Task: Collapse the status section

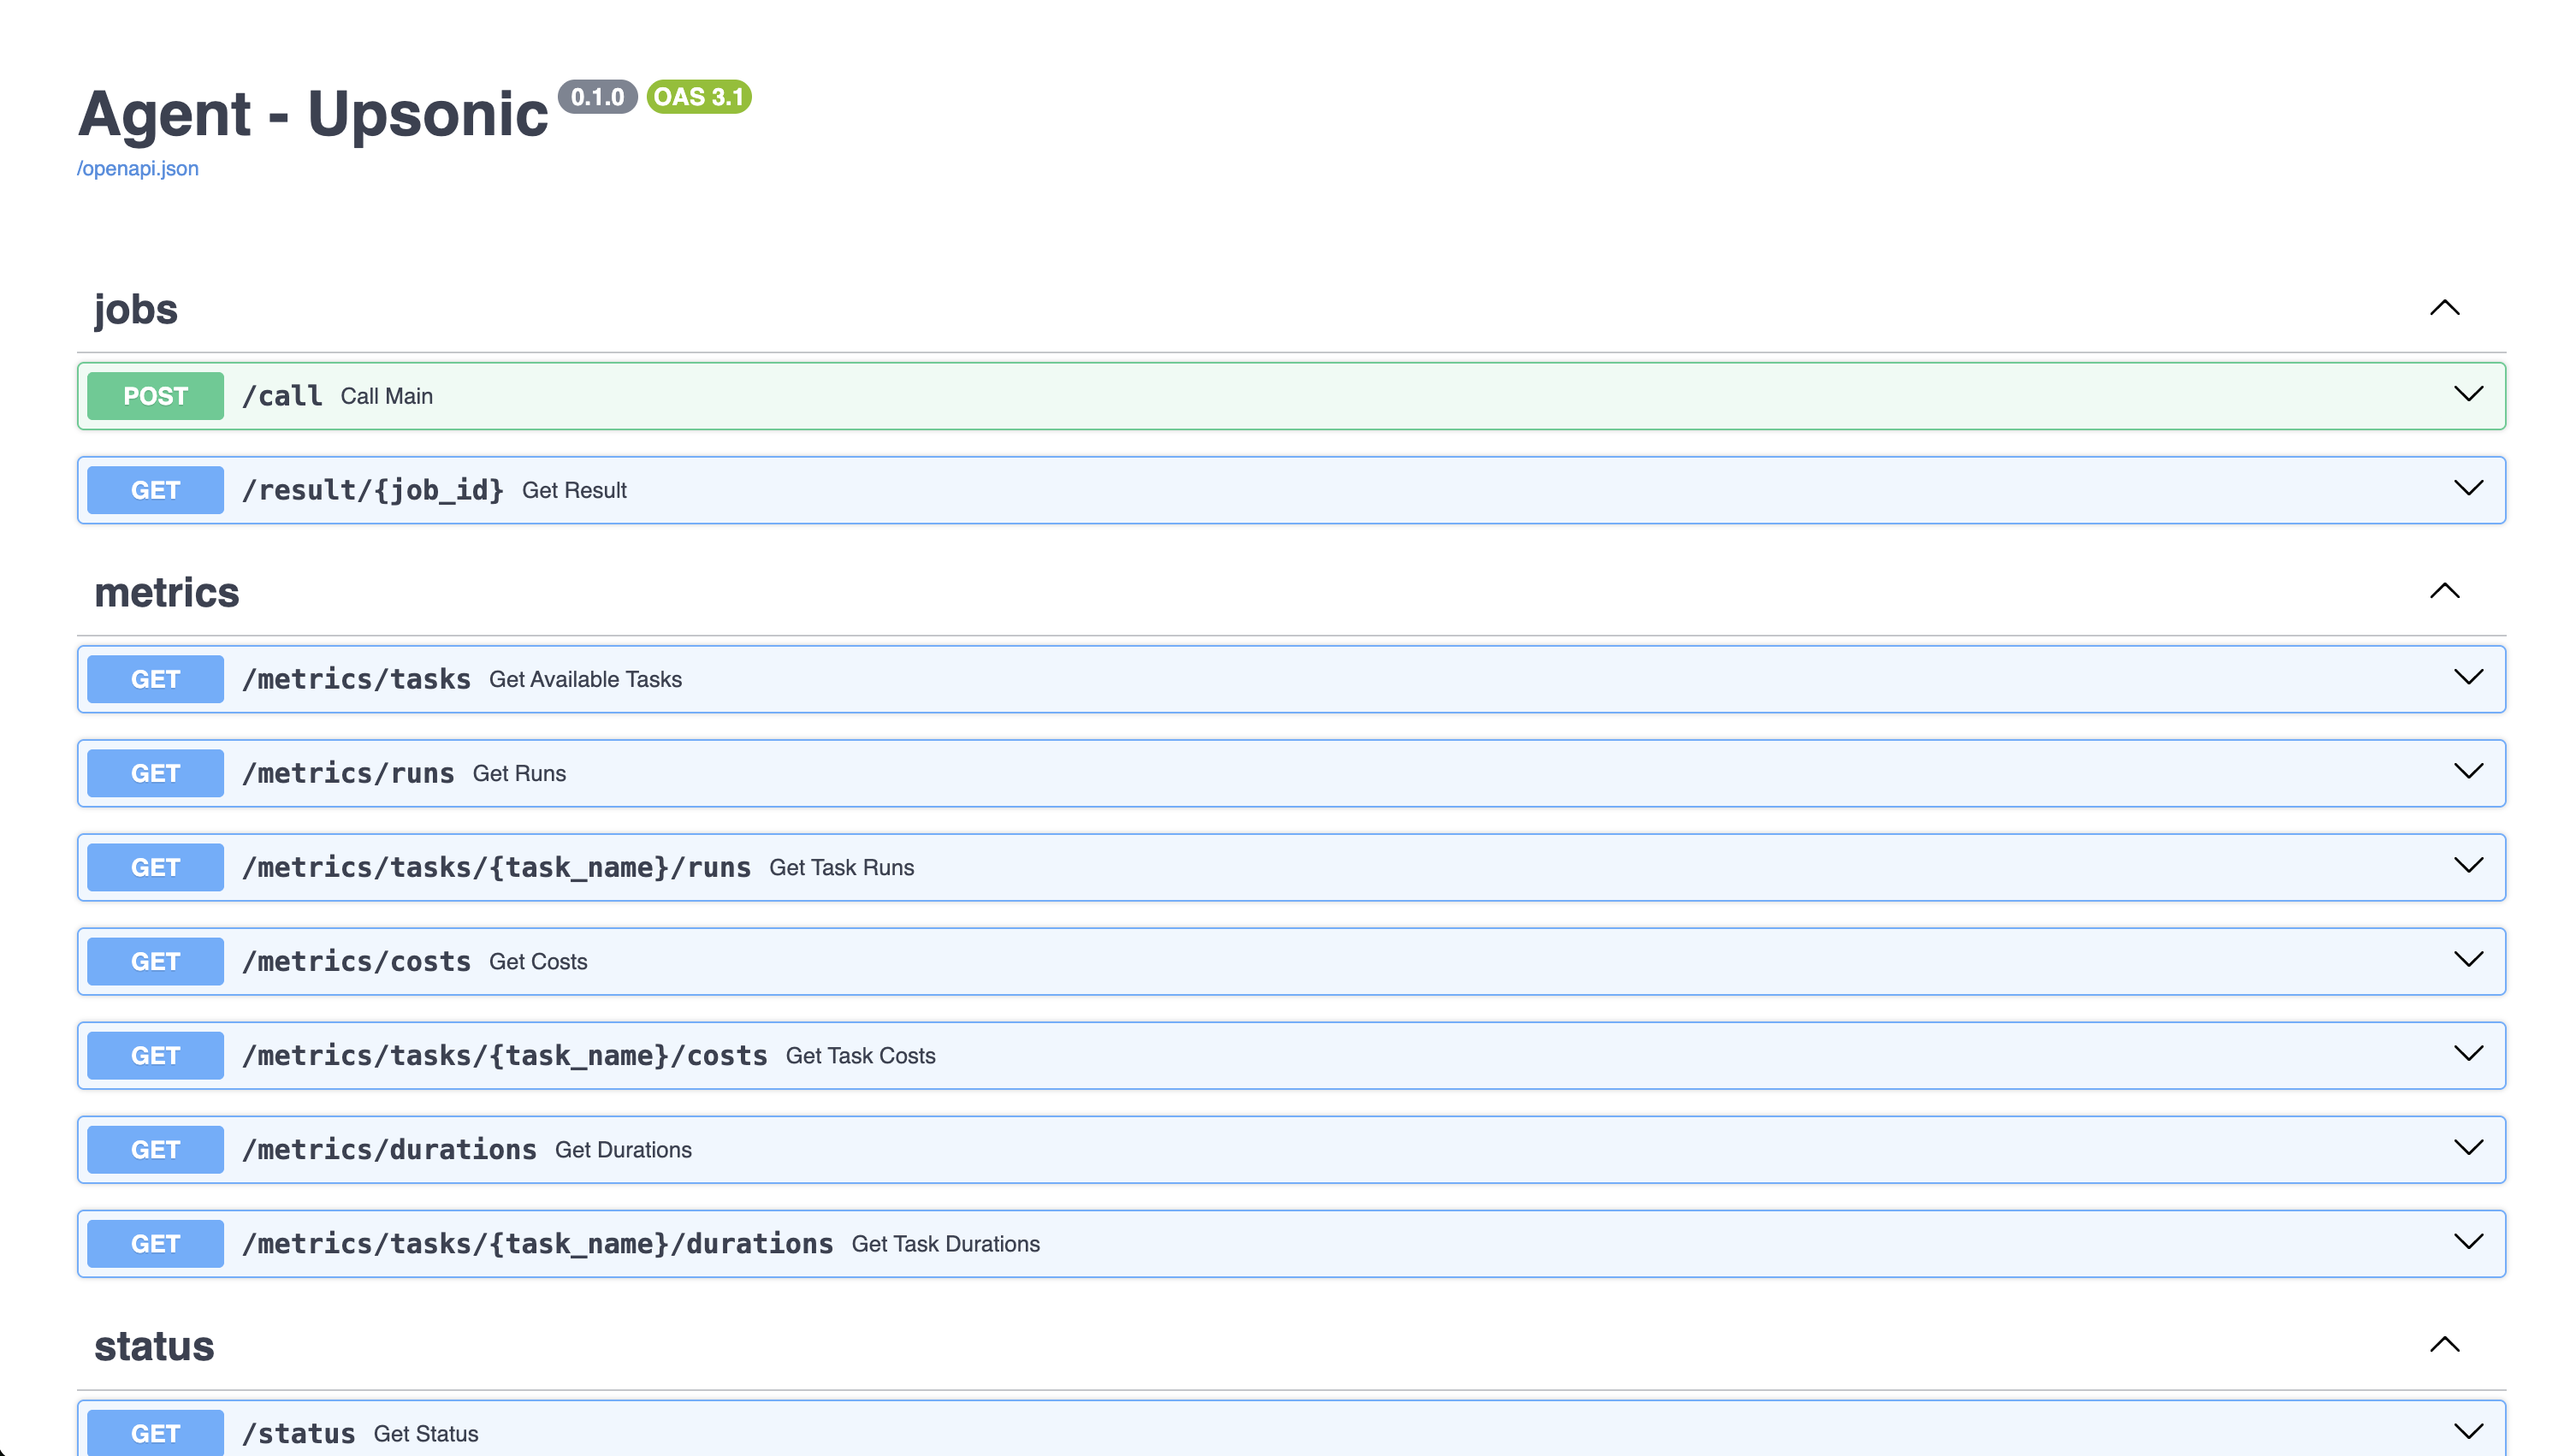Action: click(2444, 1345)
